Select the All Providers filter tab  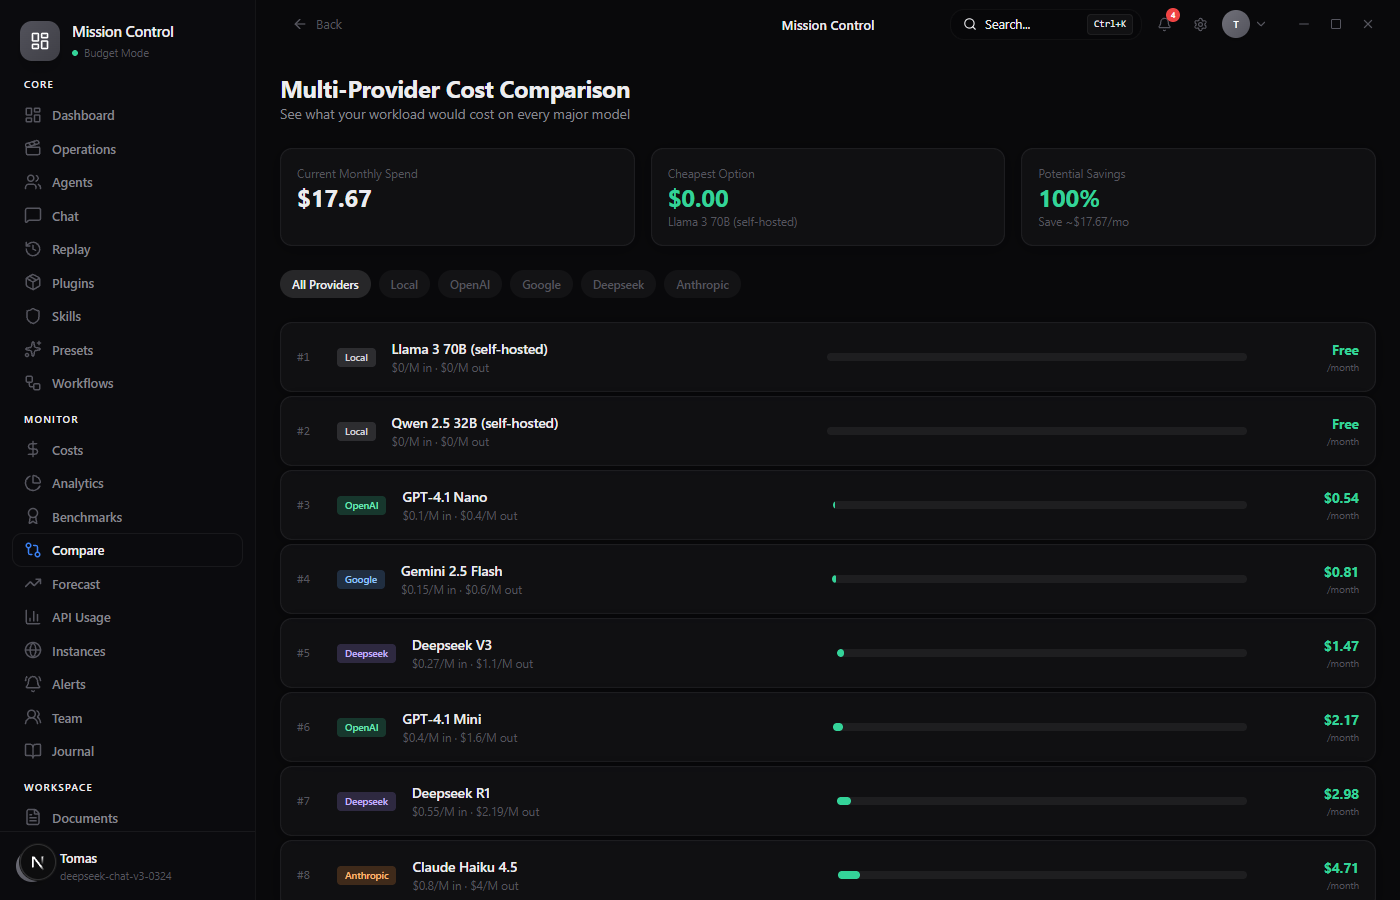tap(325, 285)
